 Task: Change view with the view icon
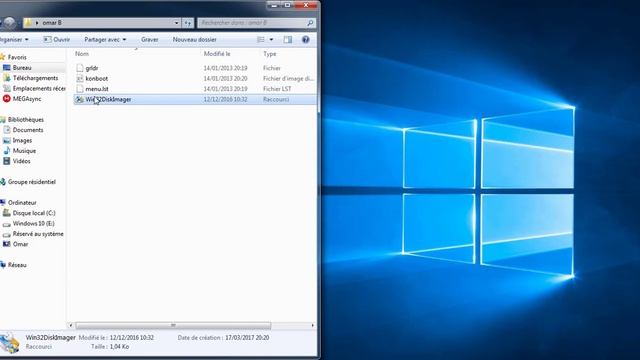click(x=261, y=40)
